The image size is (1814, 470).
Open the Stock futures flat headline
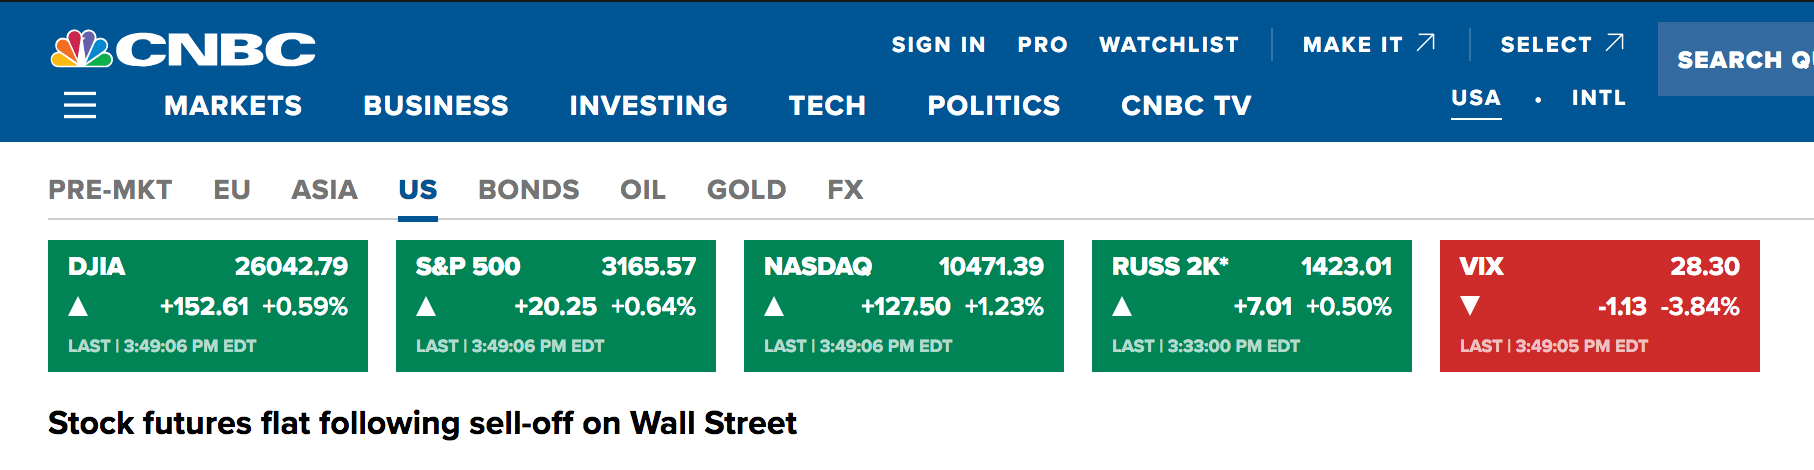(422, 423)
